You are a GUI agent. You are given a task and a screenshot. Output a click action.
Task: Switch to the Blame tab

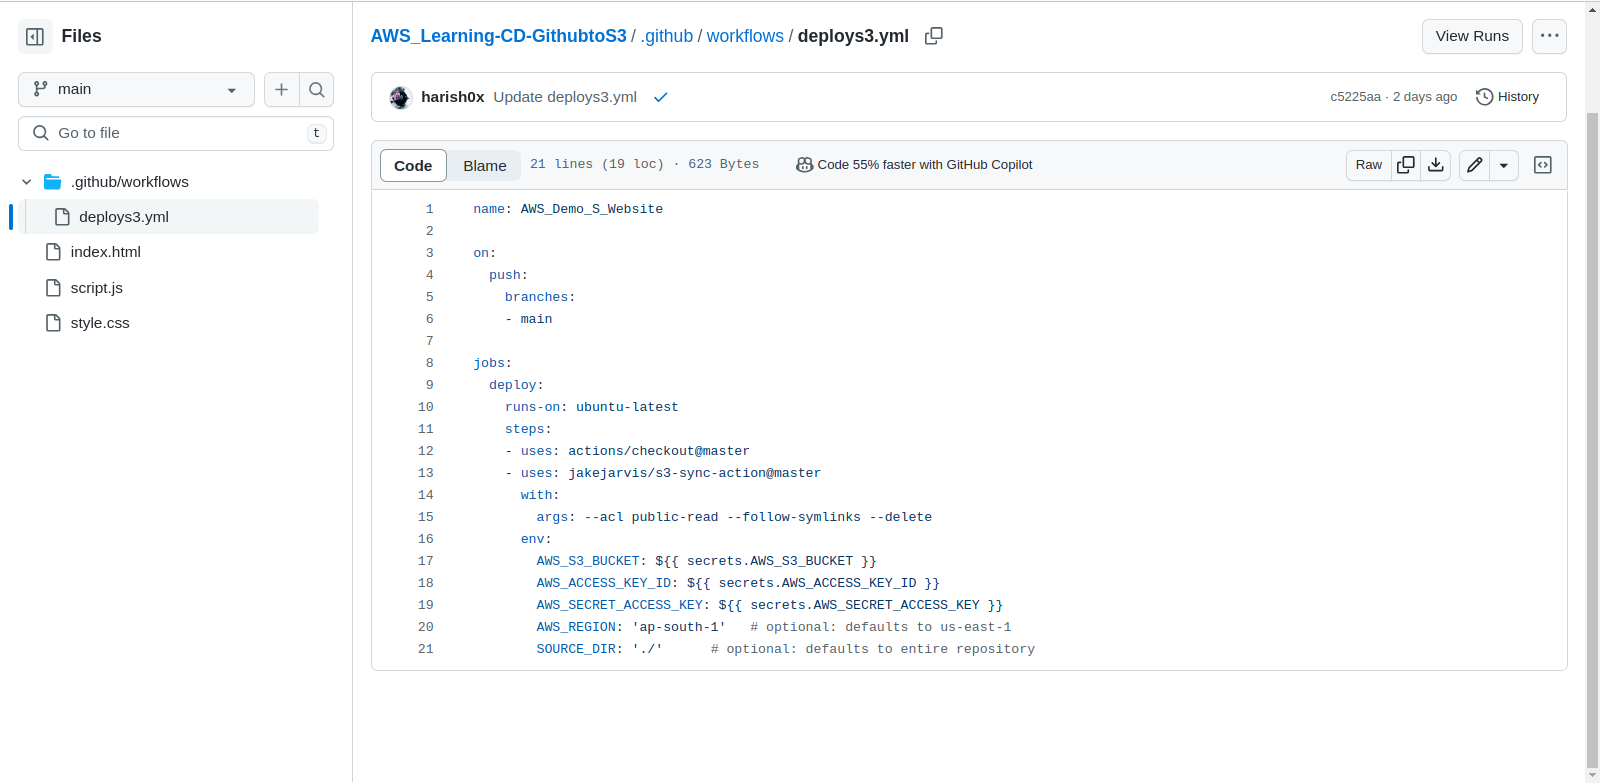[485, 166]
